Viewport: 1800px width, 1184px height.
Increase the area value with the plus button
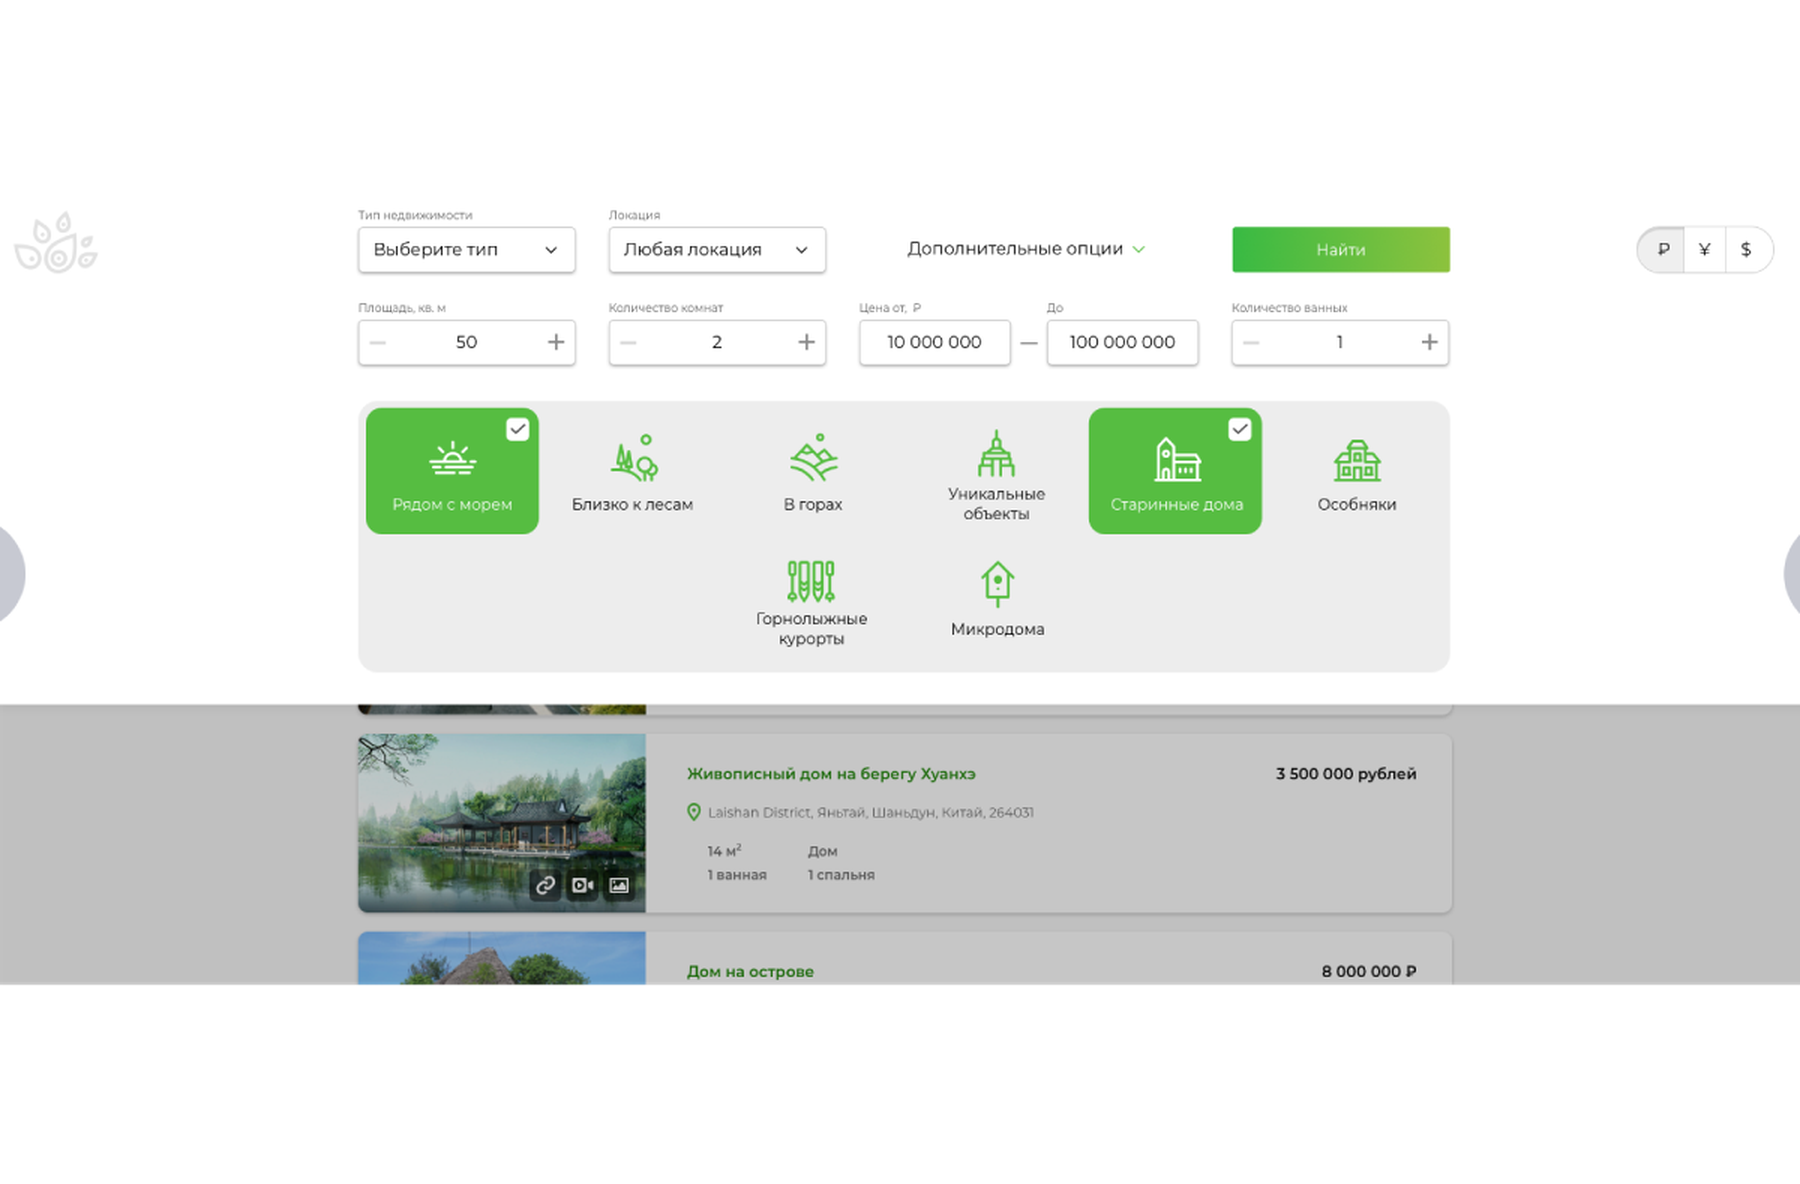(556, 342)
